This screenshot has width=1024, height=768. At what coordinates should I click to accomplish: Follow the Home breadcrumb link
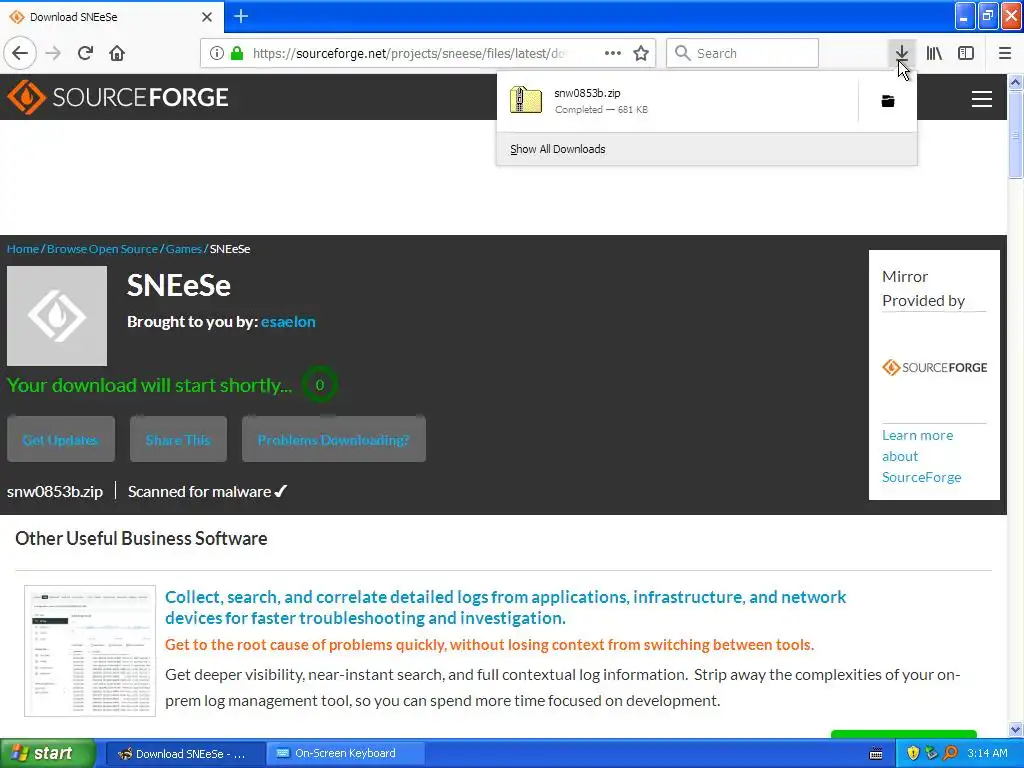(23, 249)
